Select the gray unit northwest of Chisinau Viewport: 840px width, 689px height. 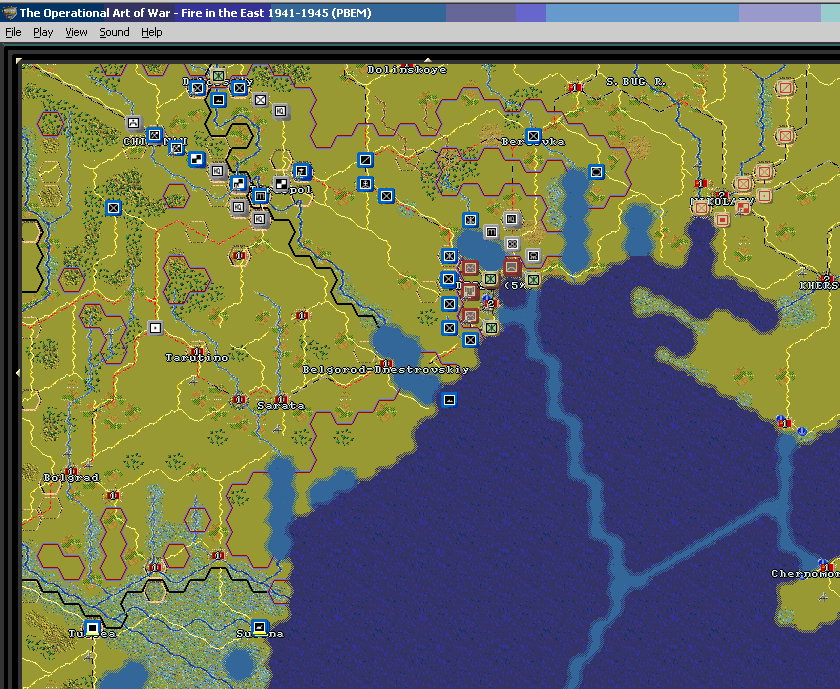click(x=133, y=123)
